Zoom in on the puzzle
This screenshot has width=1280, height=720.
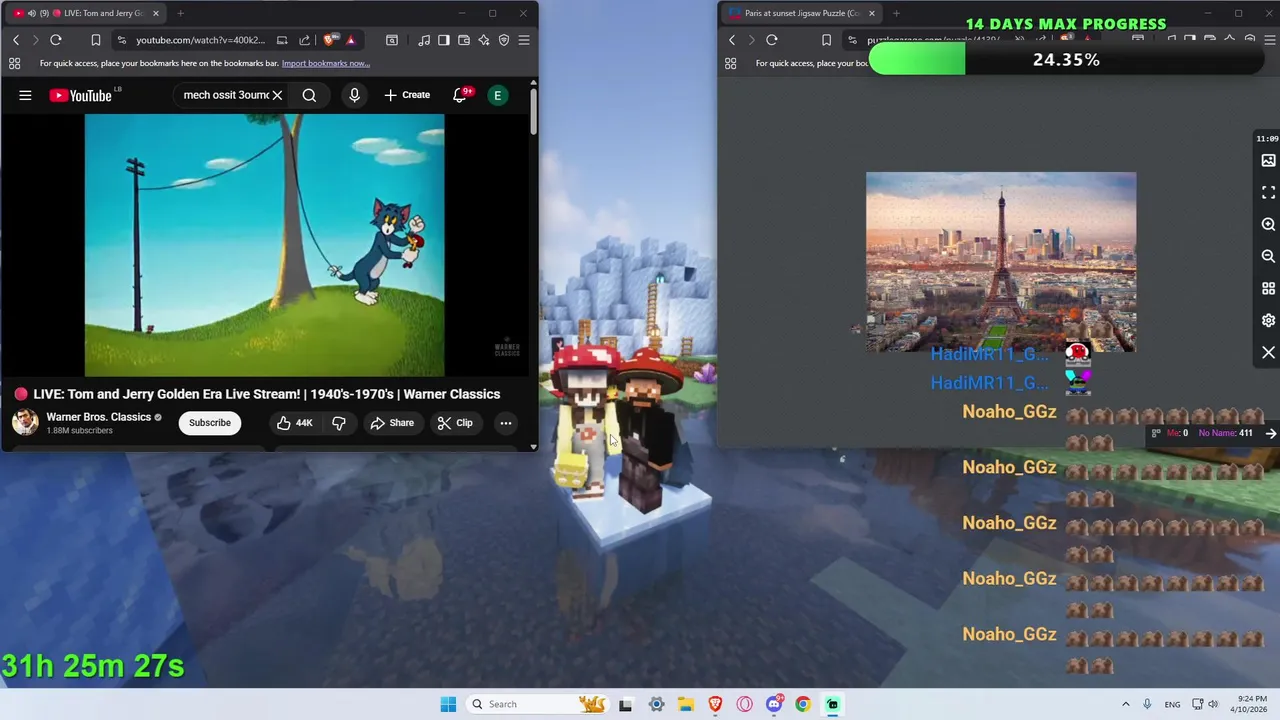point(1268,224)
